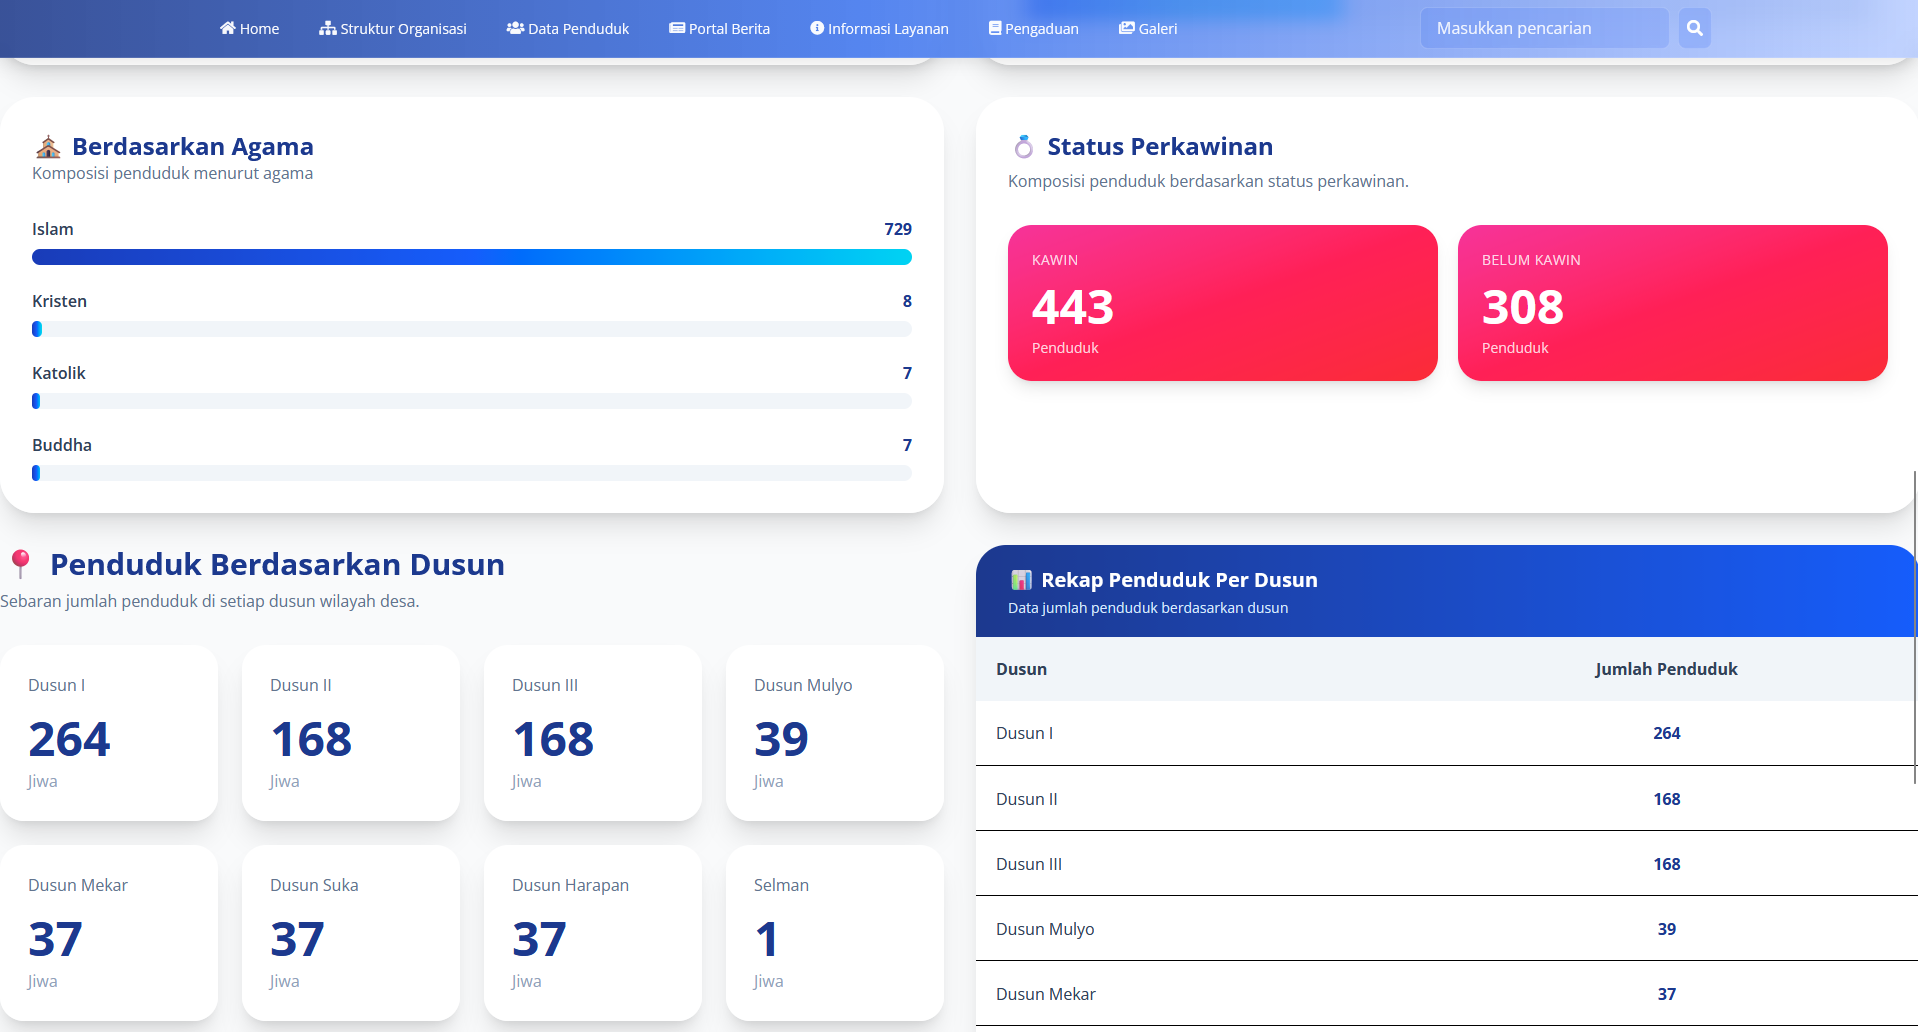Click the Dusun Suka population card

(x=351, y=933)
